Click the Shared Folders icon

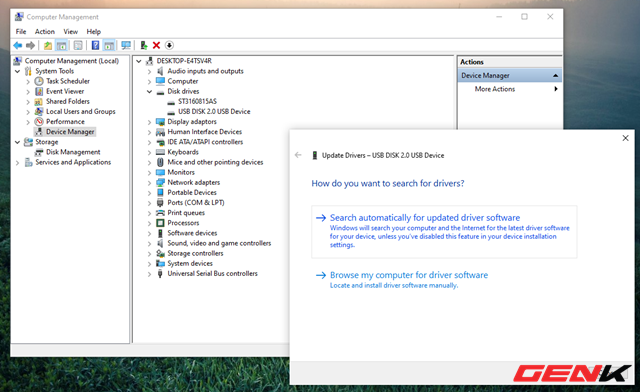(39, 101)
